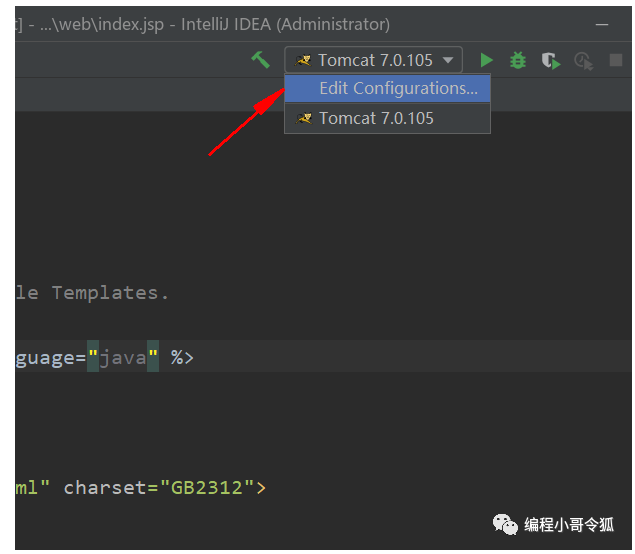Start debugging with the green bug icon
Screen dimensions: 635x554
[x=518, y=60]
